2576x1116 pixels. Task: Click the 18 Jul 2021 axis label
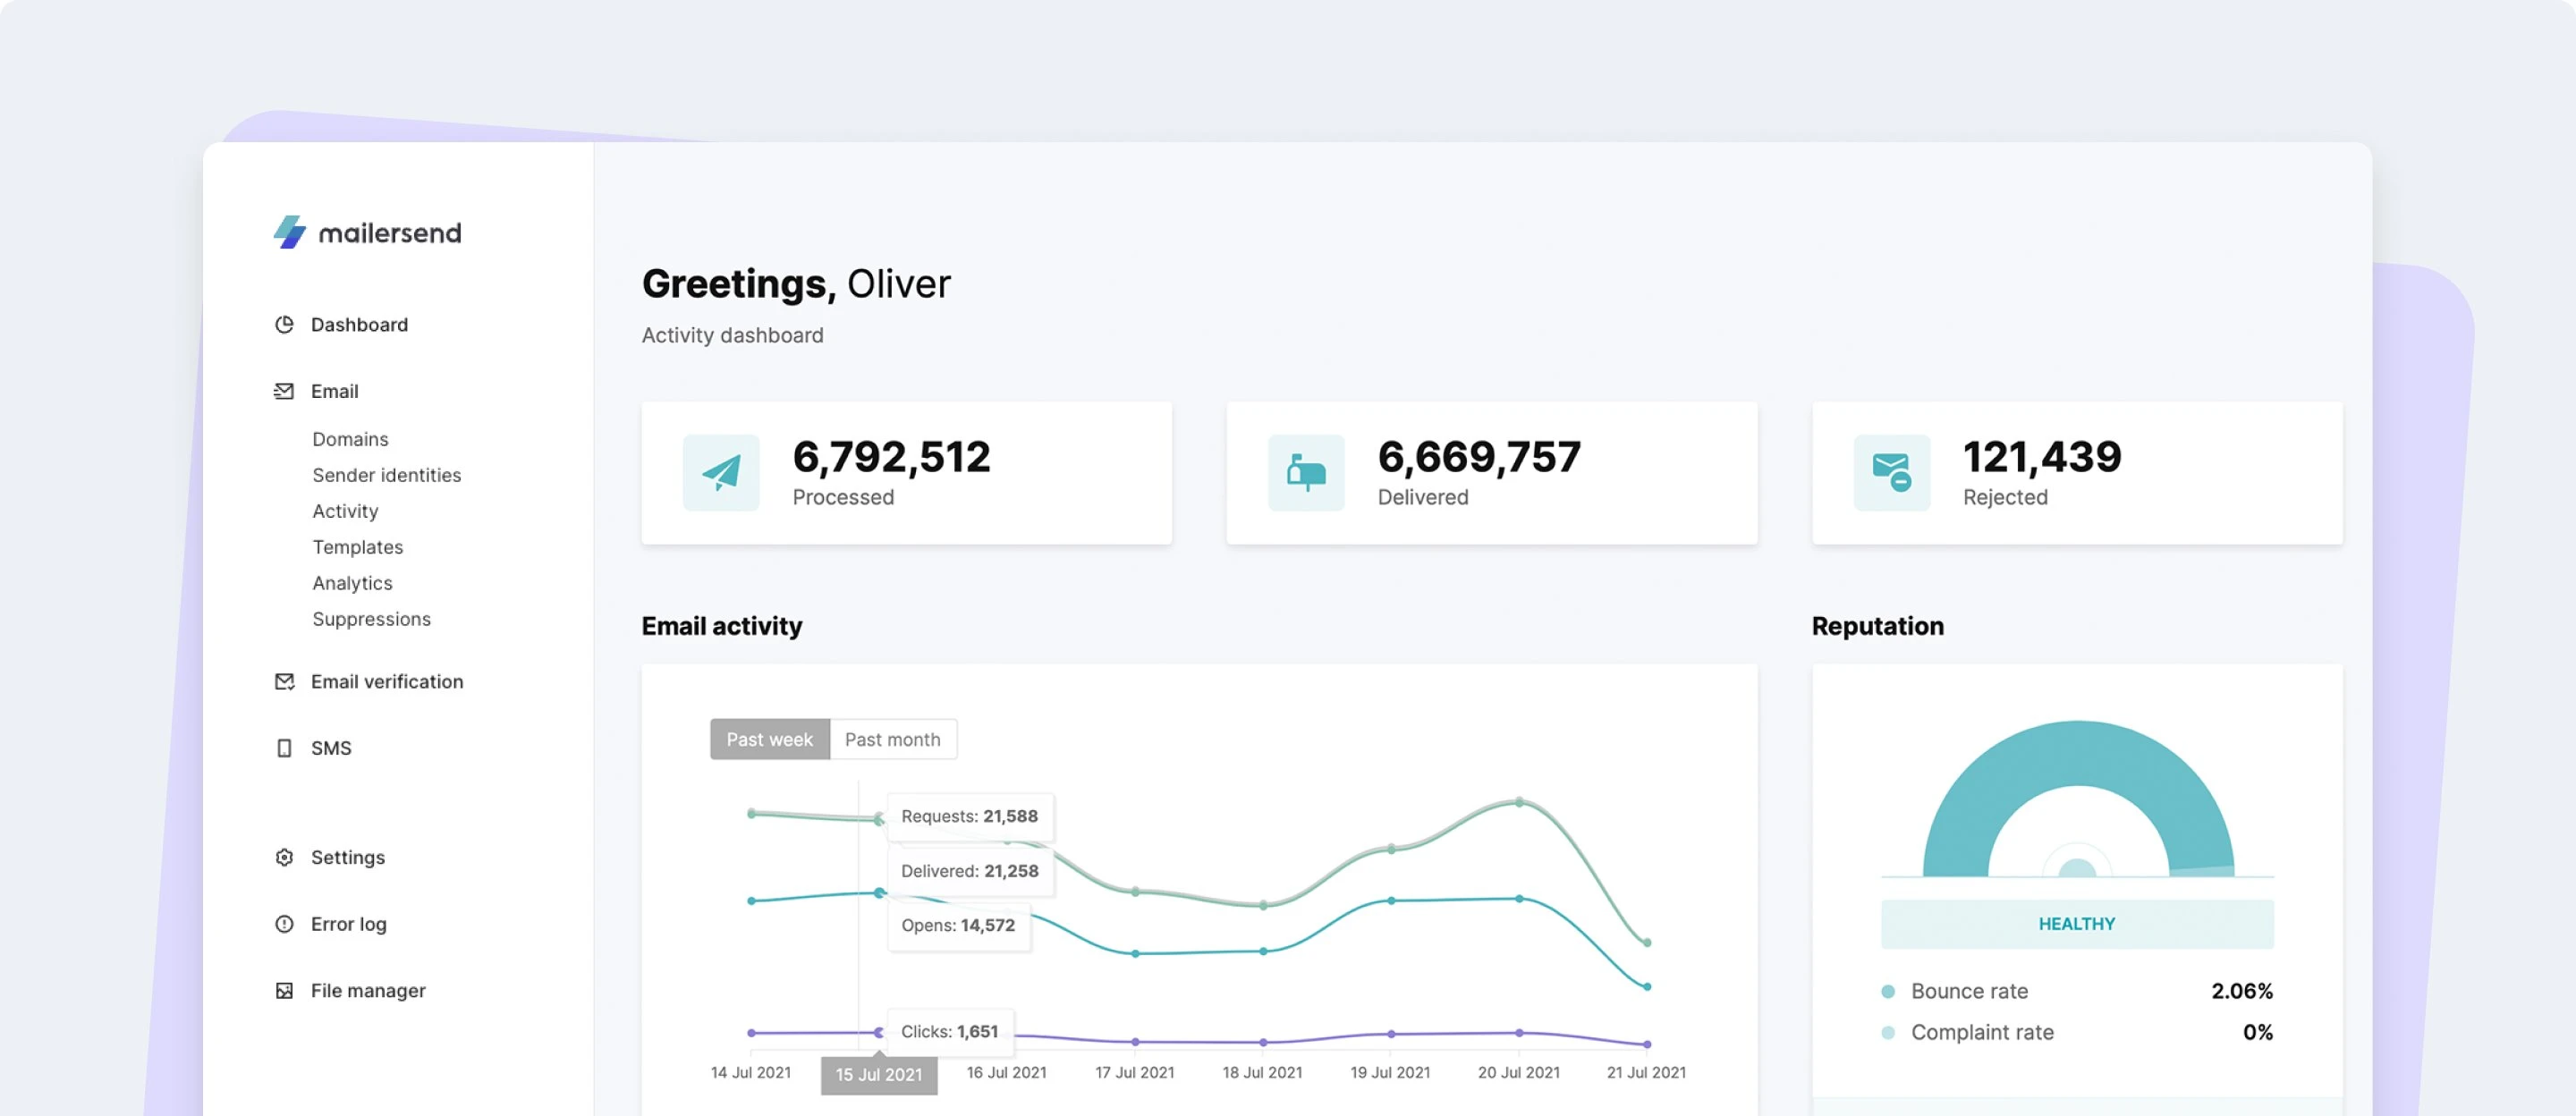[x=1262, y=1072]
